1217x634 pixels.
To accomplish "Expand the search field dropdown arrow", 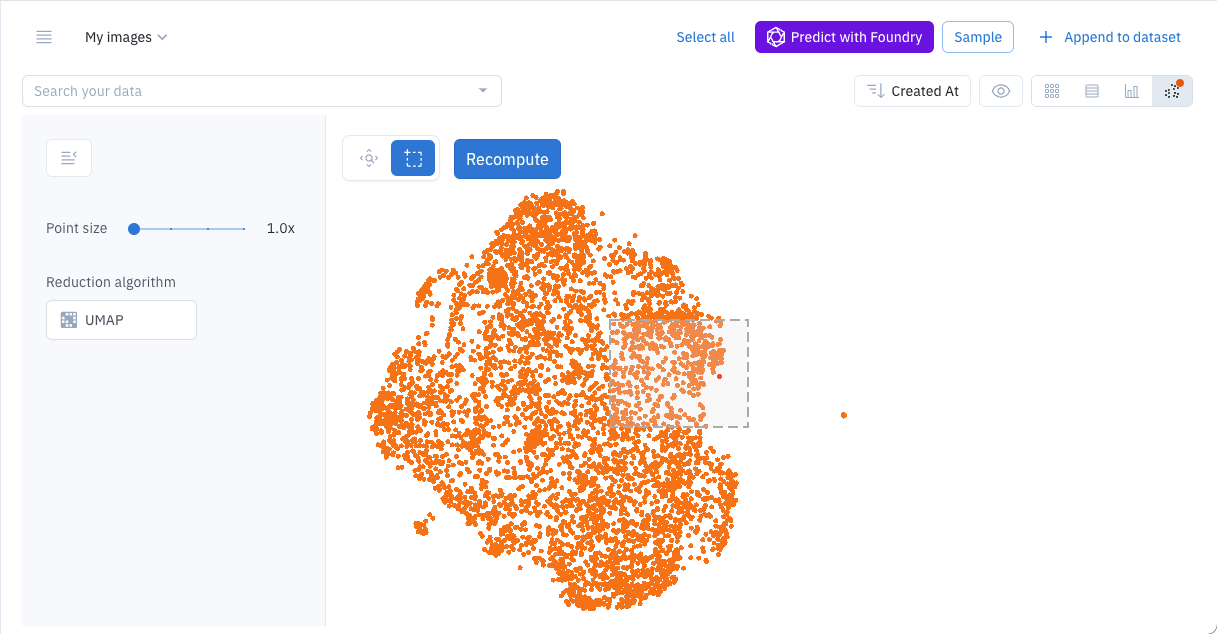I will point(483,91).
